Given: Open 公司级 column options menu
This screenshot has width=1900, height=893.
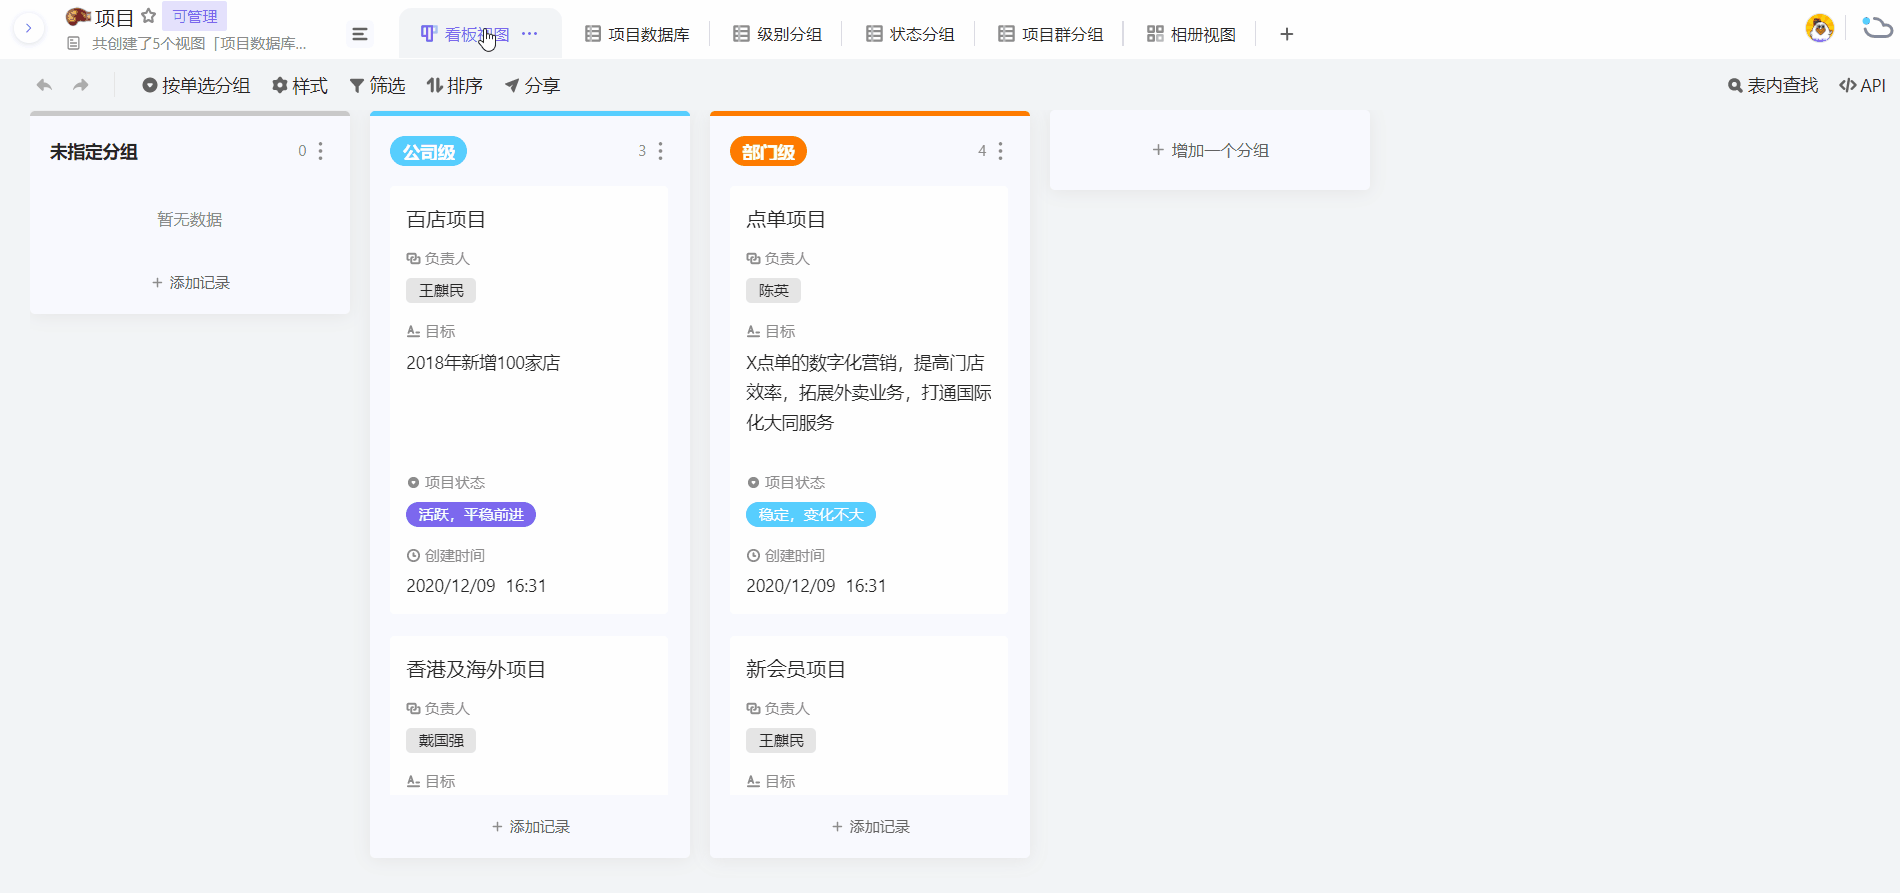Looking at the screenshot, I should [x=661, y=151].
